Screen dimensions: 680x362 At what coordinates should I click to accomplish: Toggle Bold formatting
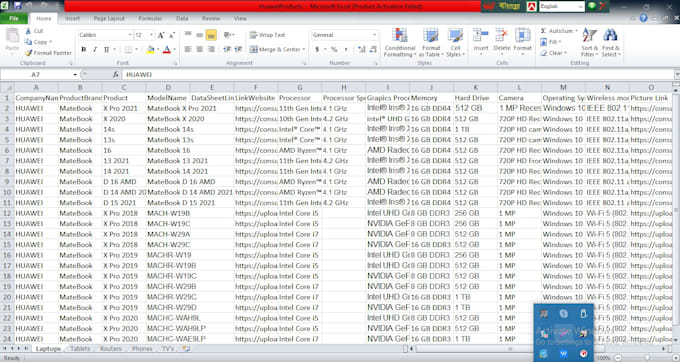[84, 50]
